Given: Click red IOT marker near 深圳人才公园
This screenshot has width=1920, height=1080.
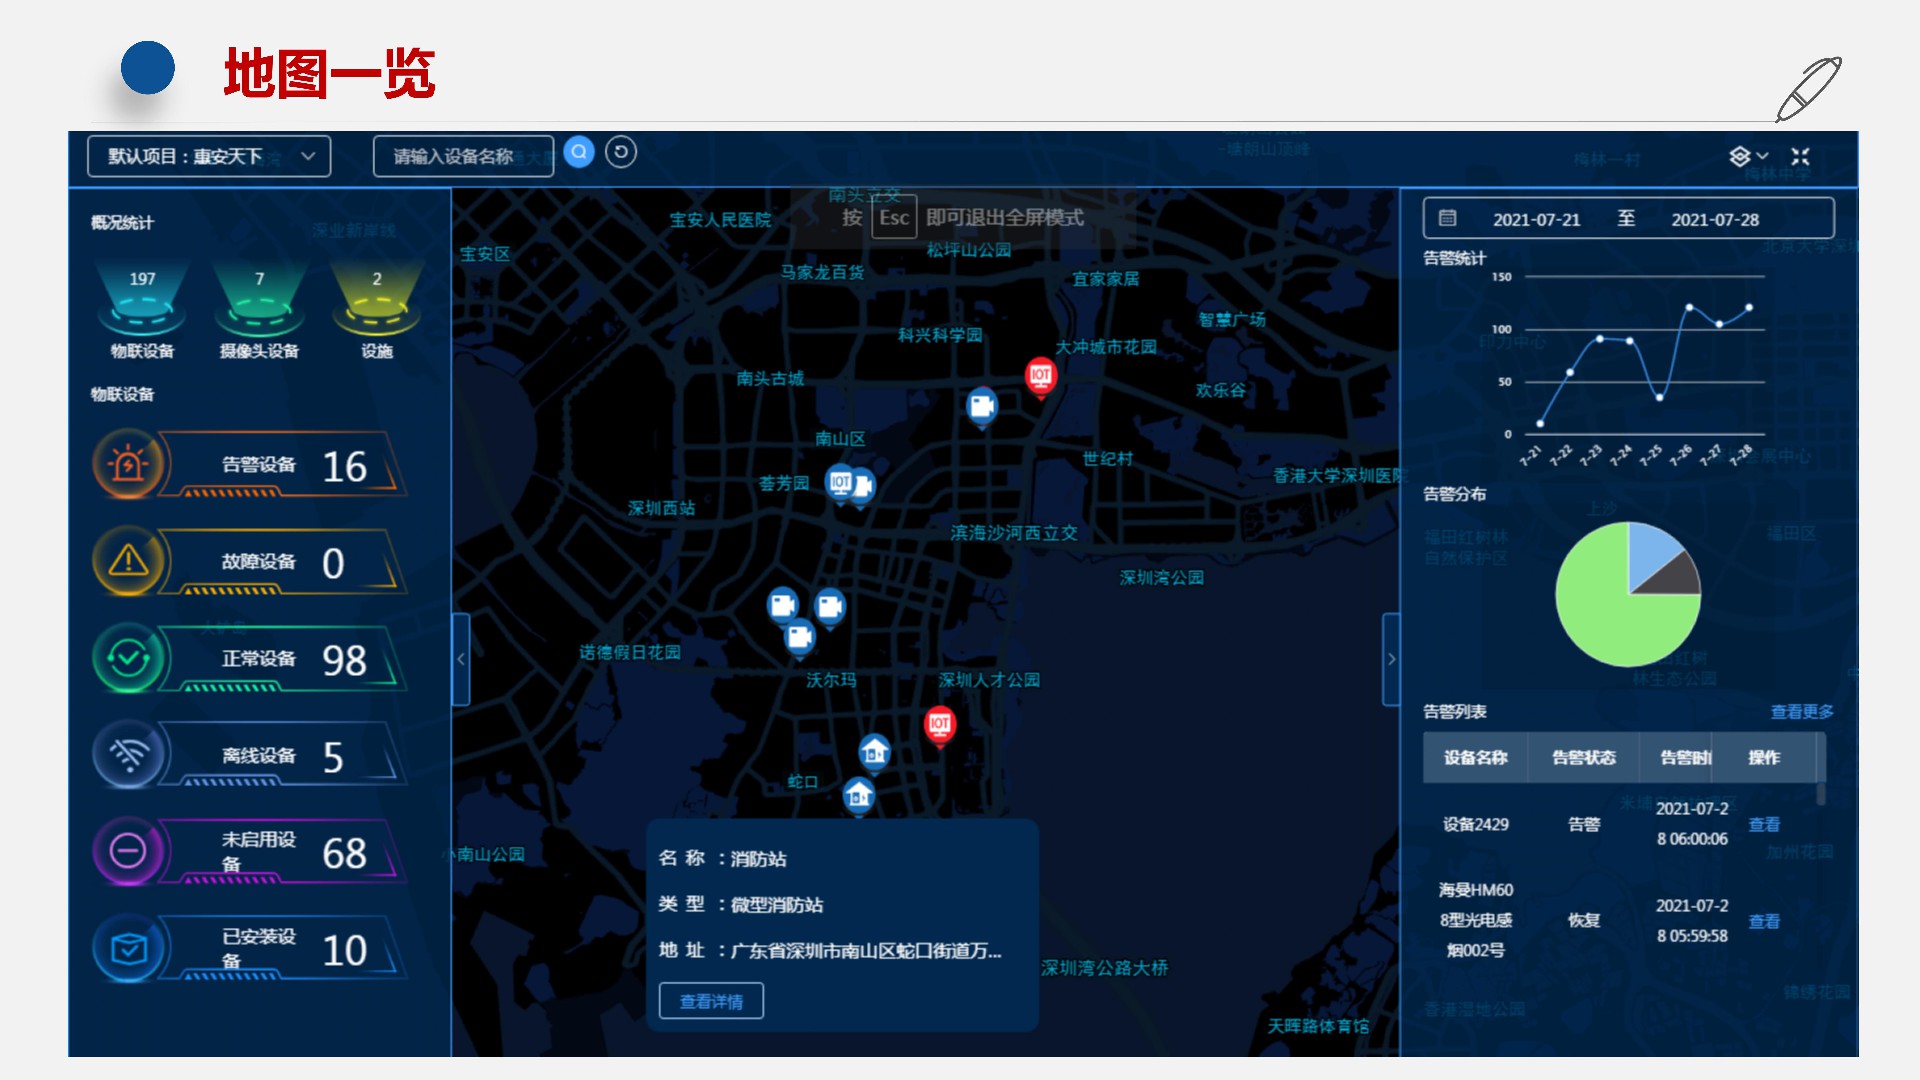Looking at the screenshot, I should [939, 724].
